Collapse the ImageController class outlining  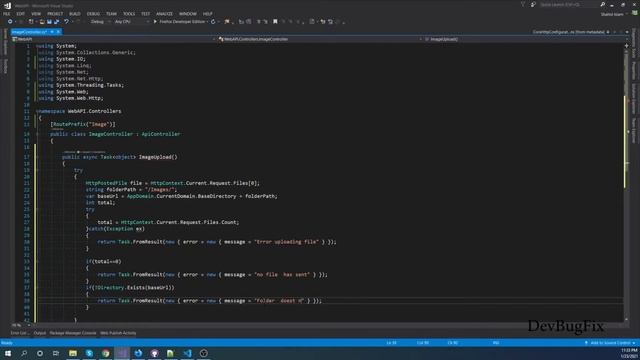click(x=37, y=134)
